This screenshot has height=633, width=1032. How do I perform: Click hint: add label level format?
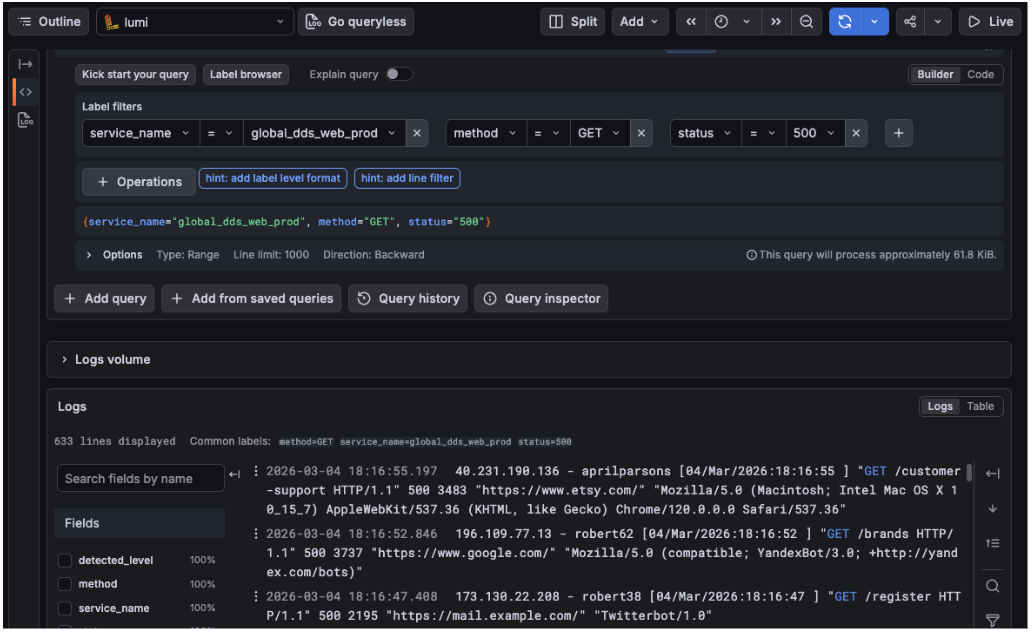(272, 178)
